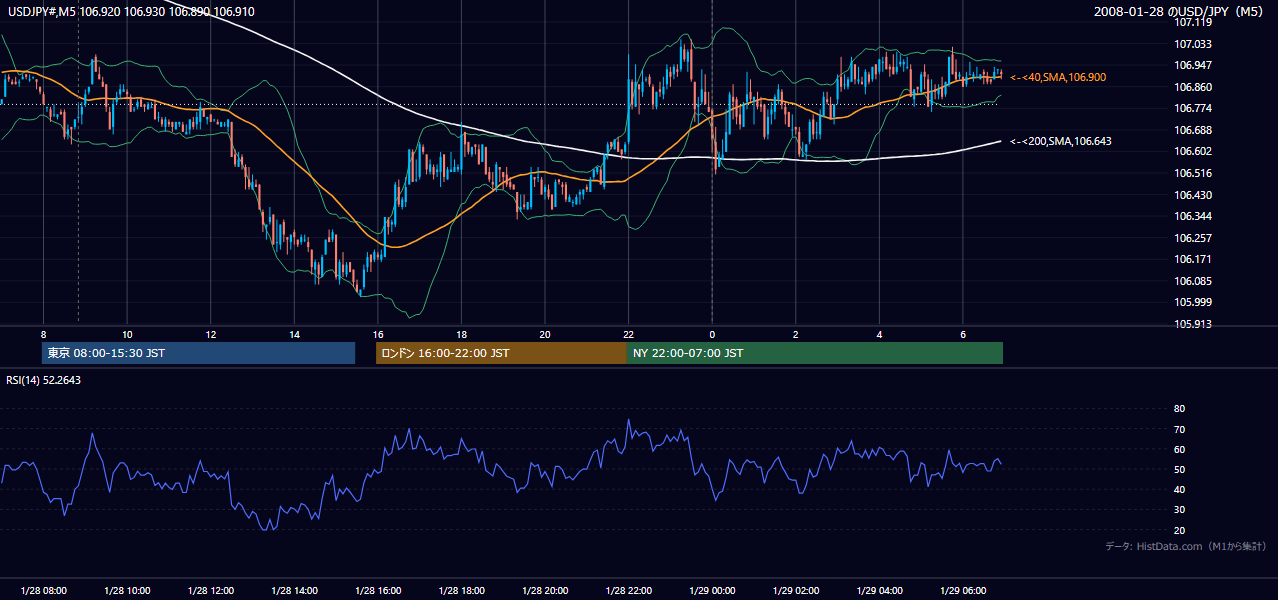Click price axis label 106.516
Image resolution: width=1278 pixels, height=600 pixels.
(x=1193, y=173)
